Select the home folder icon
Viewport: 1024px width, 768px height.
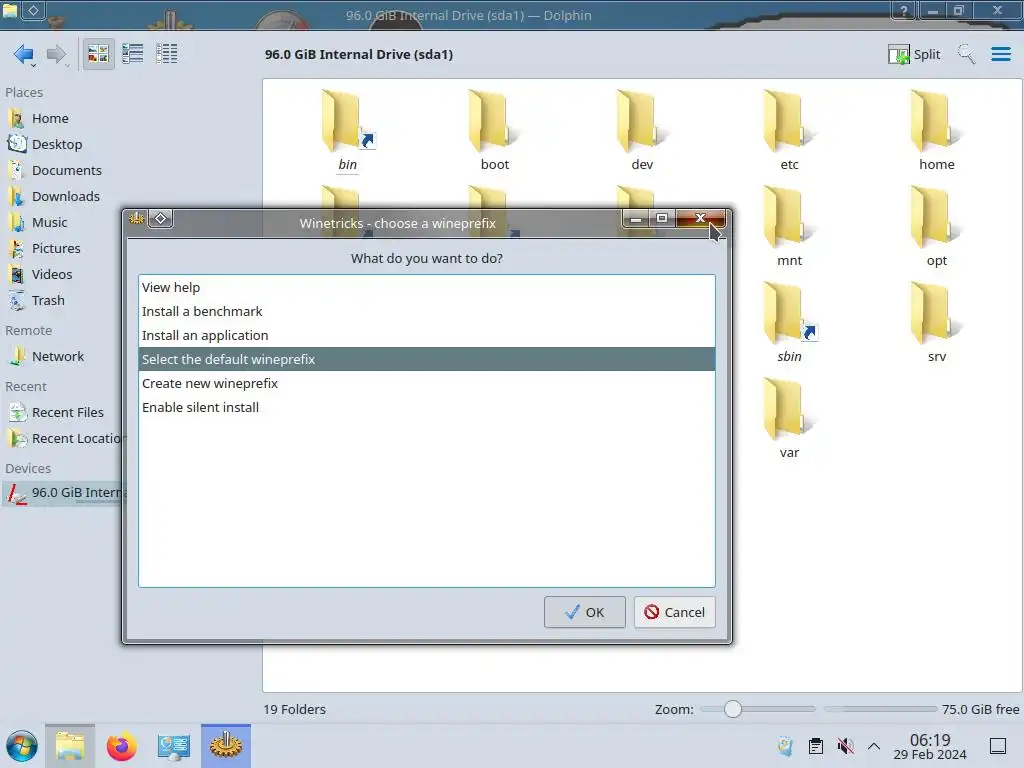(936, 122)
